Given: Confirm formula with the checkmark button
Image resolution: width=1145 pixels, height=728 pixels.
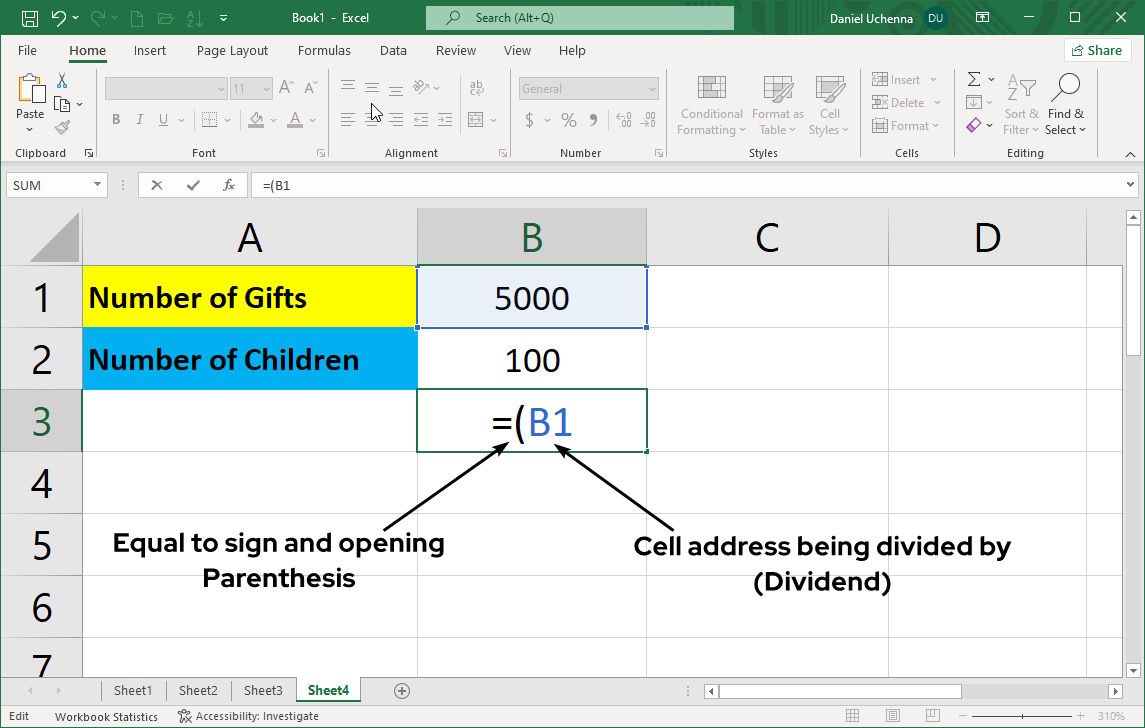Looking at the screenshot, I should pyautogui.click(x=191, y=184).
